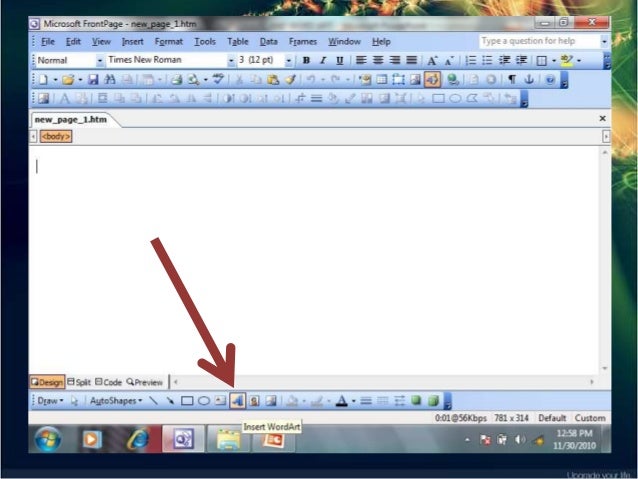Image resolution: width=638 pixels, height=479 pixels.
Task: Select the Oval tool in bottom Drawing toolbar
Action: click(203, 401)
